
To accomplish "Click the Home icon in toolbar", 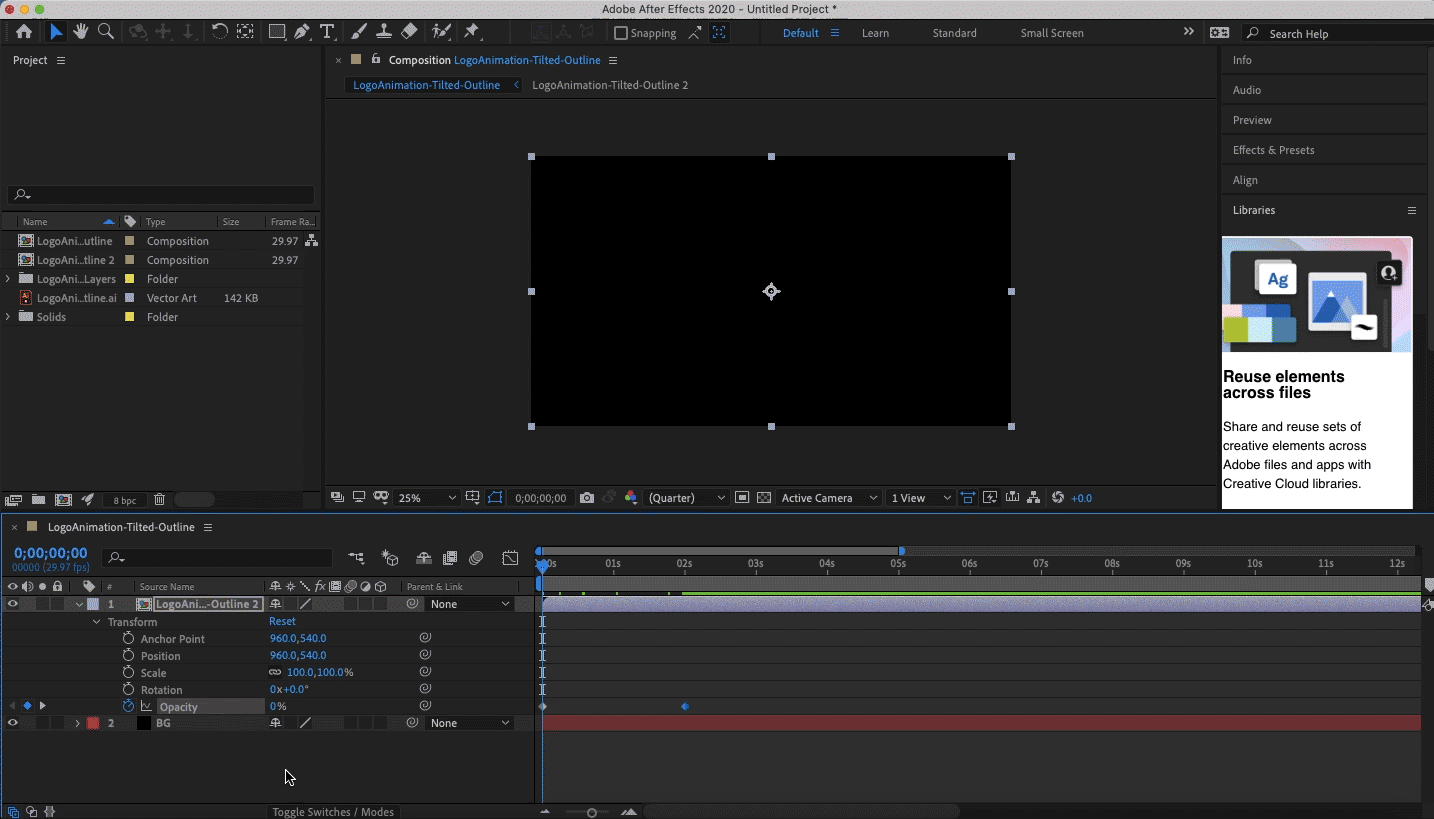I will point(24,32).
